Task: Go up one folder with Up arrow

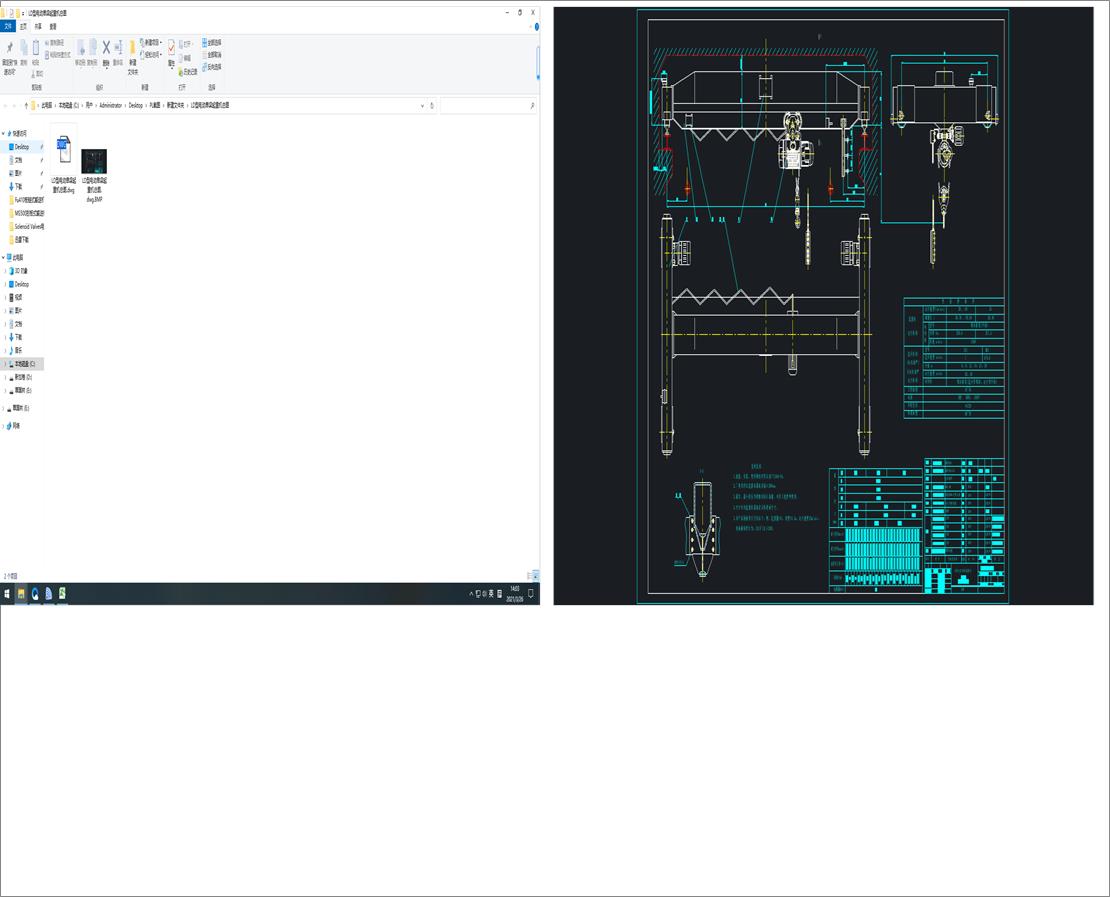Action: coord(26,105)
